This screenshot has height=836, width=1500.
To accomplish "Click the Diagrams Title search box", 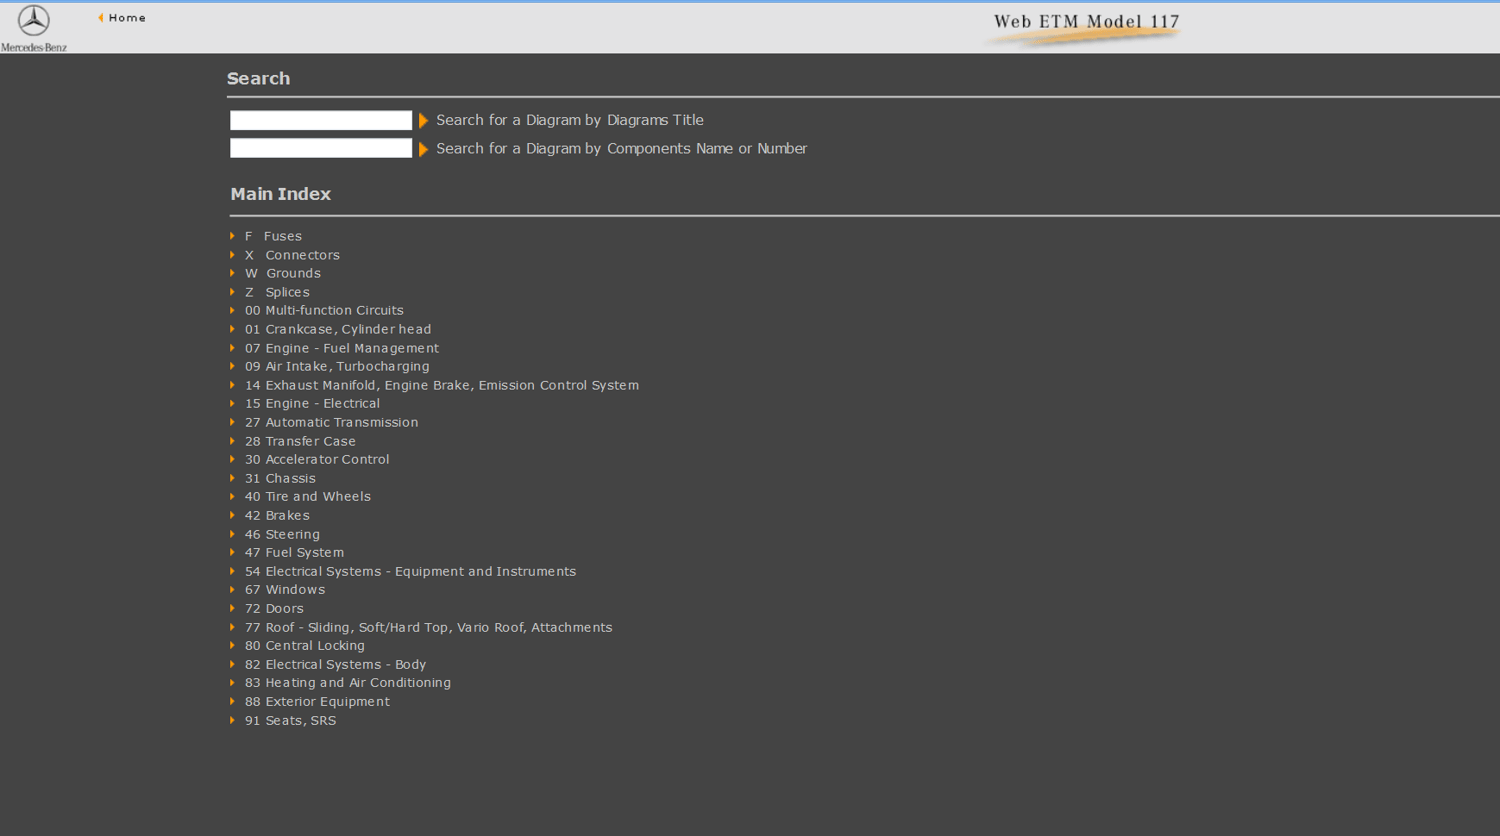I will point(321,120).
